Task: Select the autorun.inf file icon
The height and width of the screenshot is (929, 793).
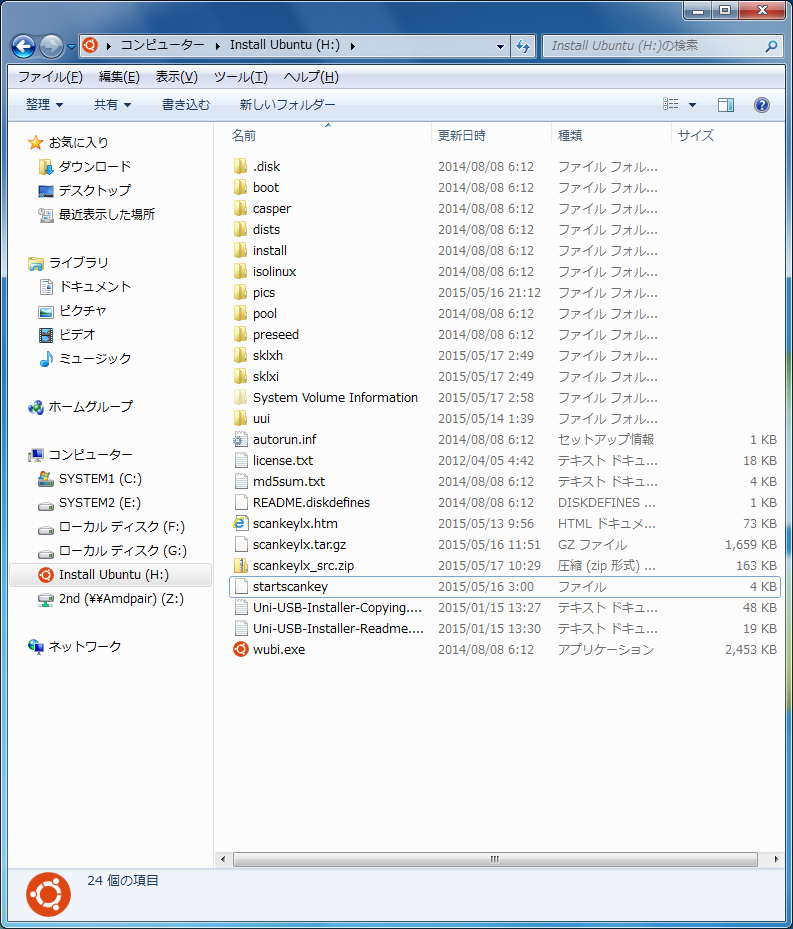Action: pos(240,440)
